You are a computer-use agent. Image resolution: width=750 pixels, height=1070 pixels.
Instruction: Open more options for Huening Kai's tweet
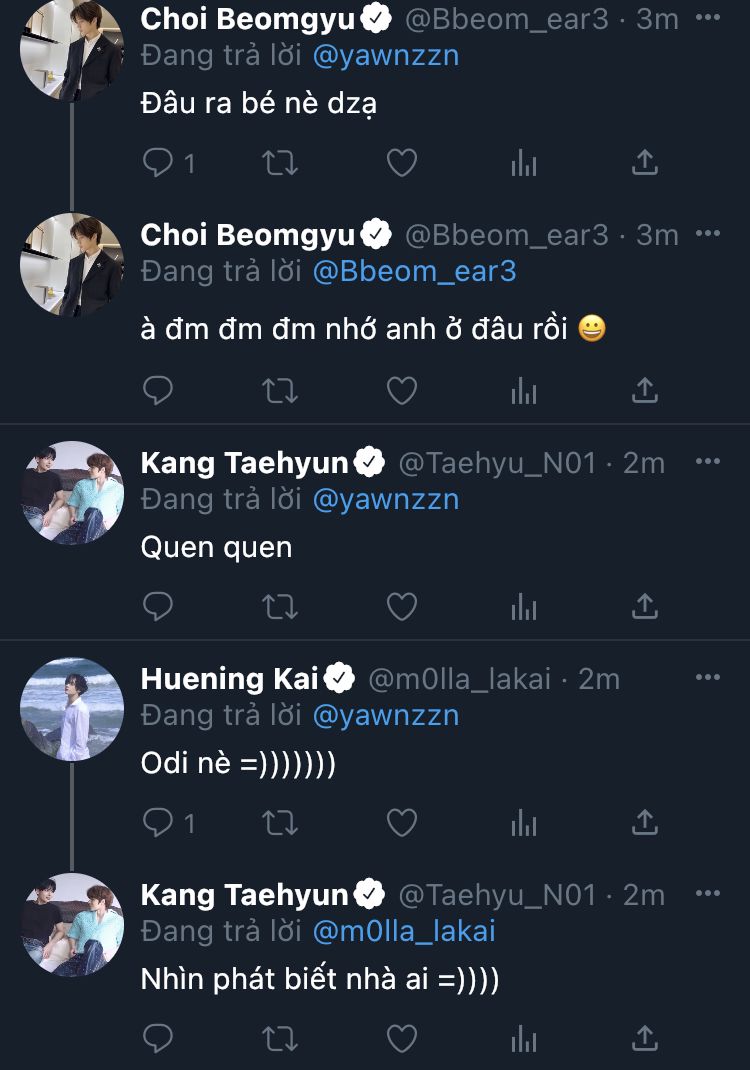[707, 678]
